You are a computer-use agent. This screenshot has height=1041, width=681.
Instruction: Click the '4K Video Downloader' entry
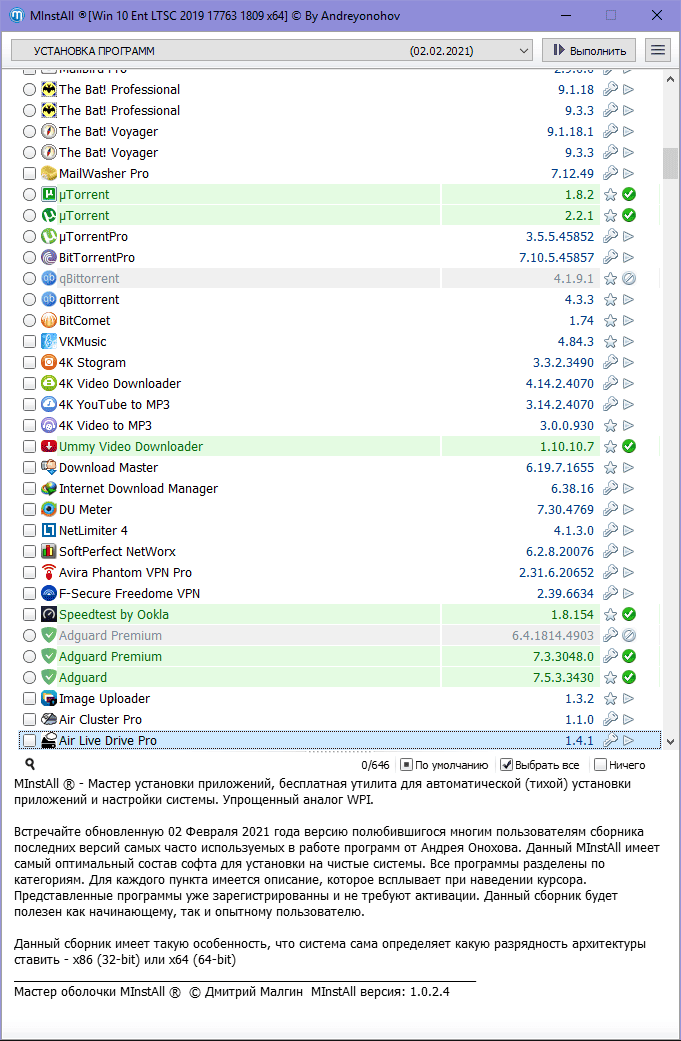(119, 384)
